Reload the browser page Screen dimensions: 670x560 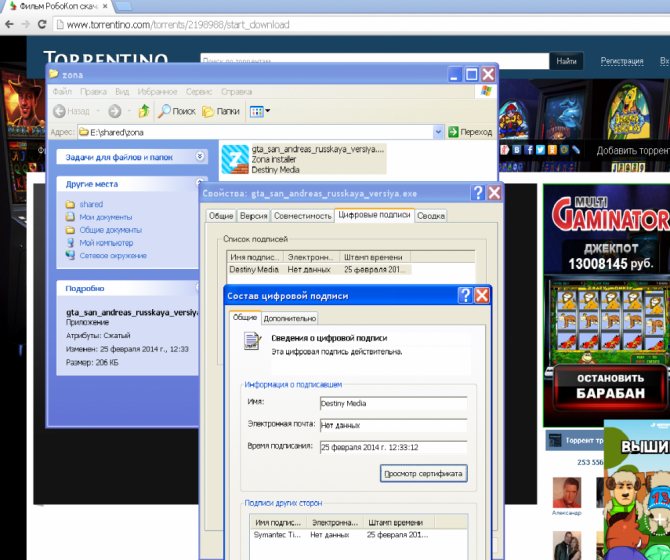point(42,24)
